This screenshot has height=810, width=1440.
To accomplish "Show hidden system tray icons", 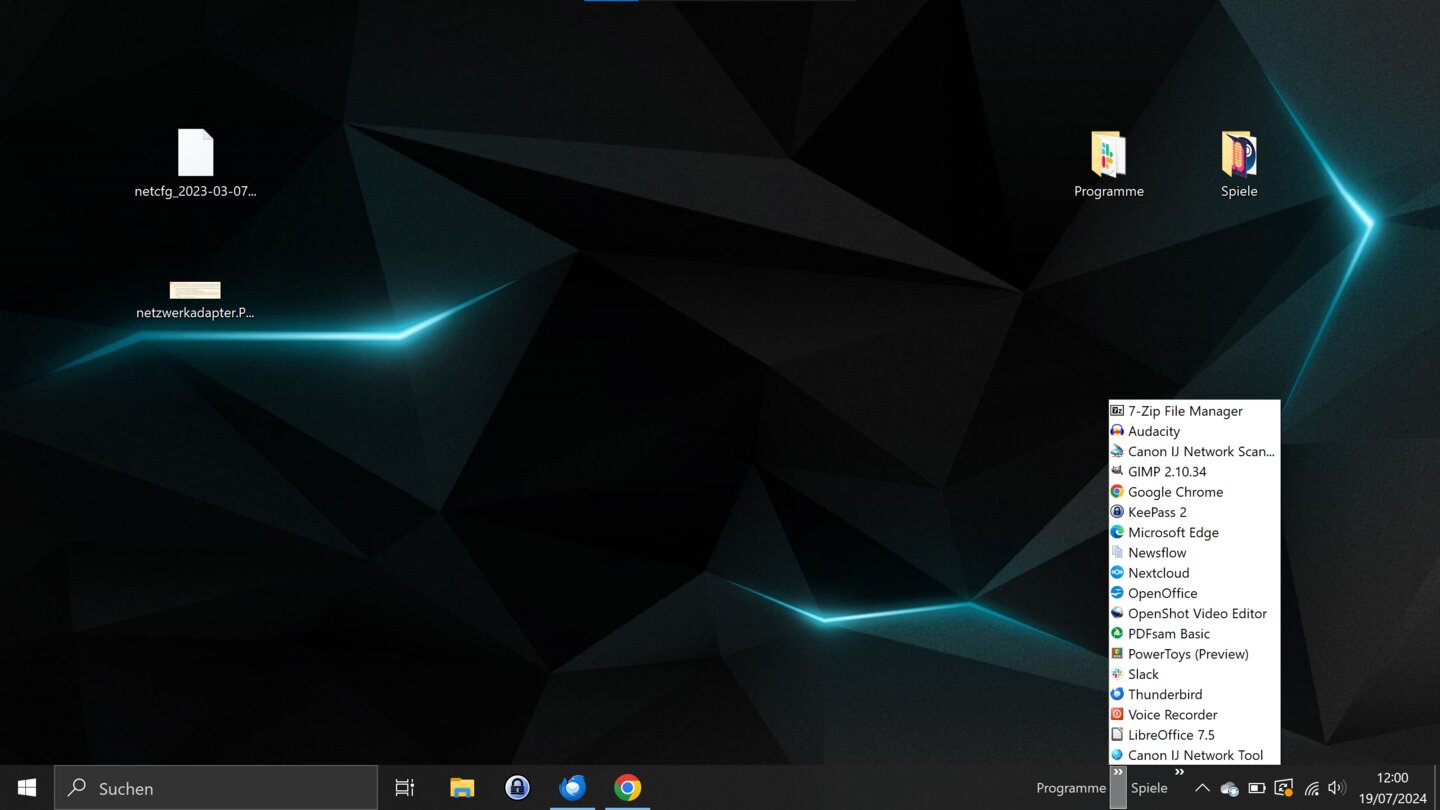I will (1202, 788).
